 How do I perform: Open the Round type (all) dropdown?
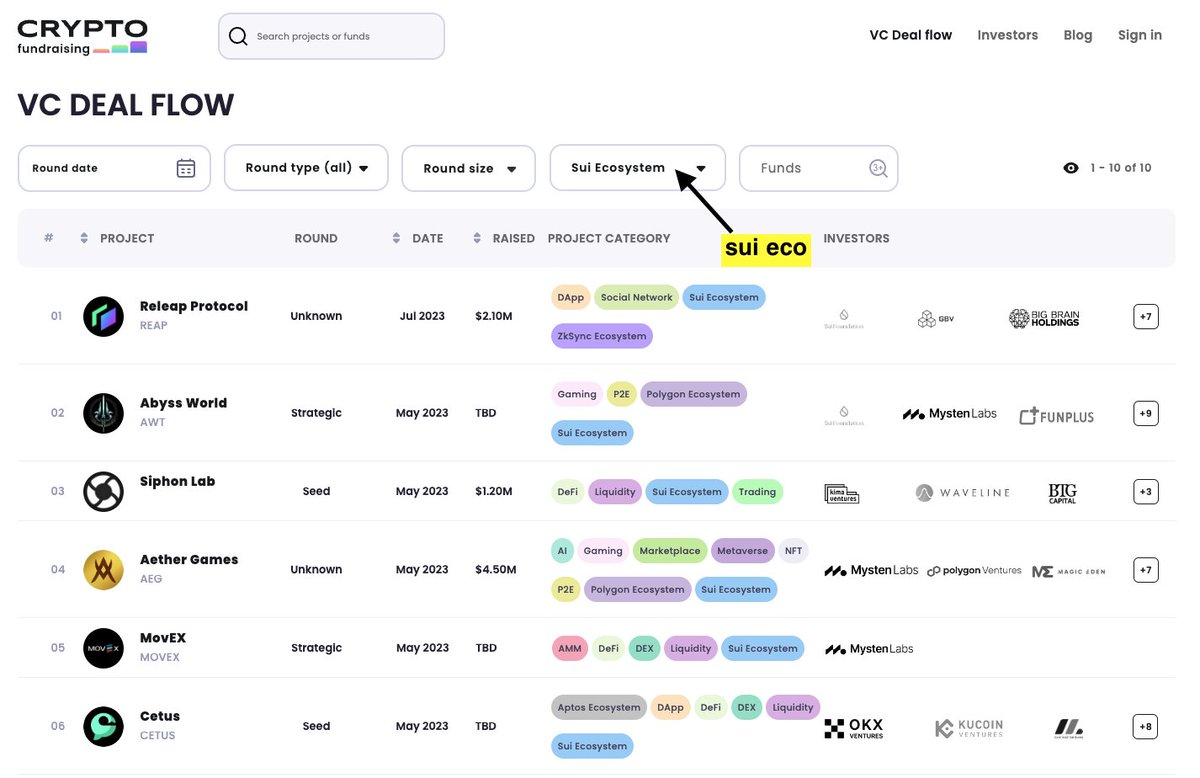click(306, 168)
